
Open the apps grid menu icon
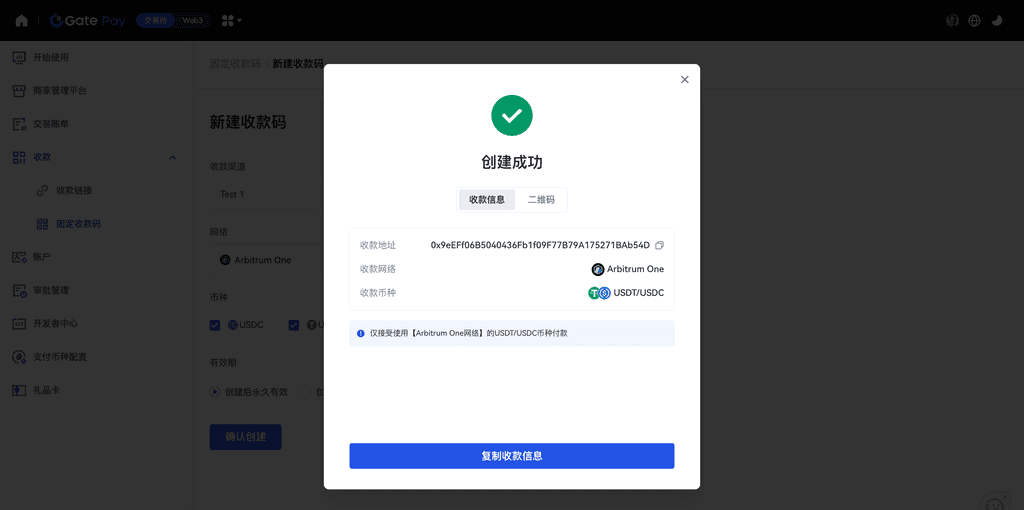pyautogui.click(x=231, y=21)
